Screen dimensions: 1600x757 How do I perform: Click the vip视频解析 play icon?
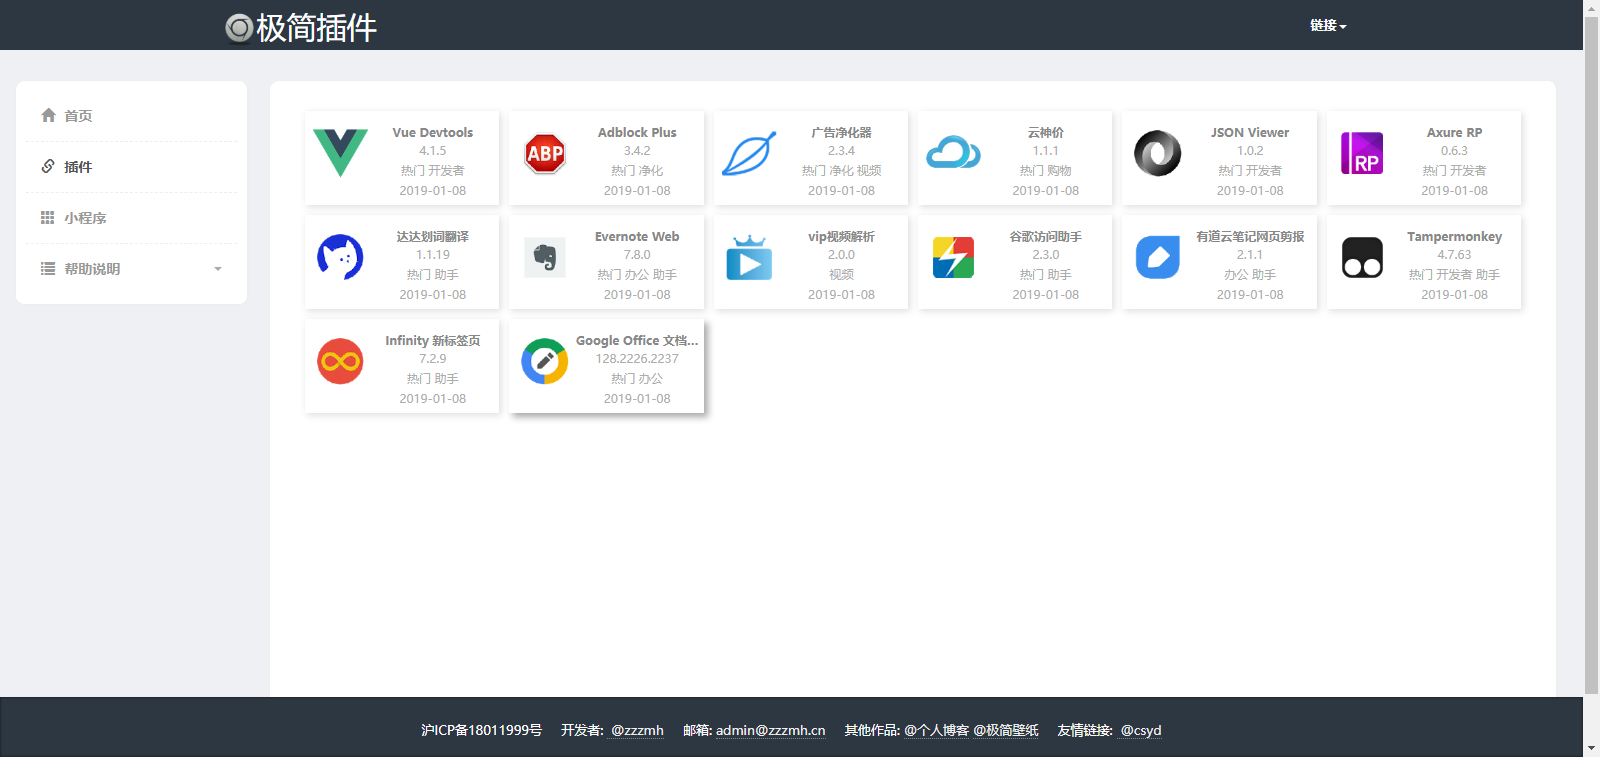pos(749,257)
